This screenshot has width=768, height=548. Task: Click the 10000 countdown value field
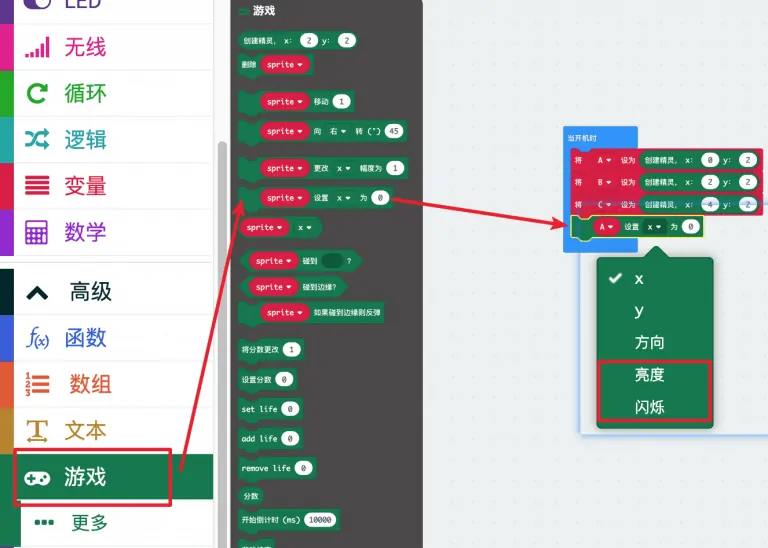(320, 520)
